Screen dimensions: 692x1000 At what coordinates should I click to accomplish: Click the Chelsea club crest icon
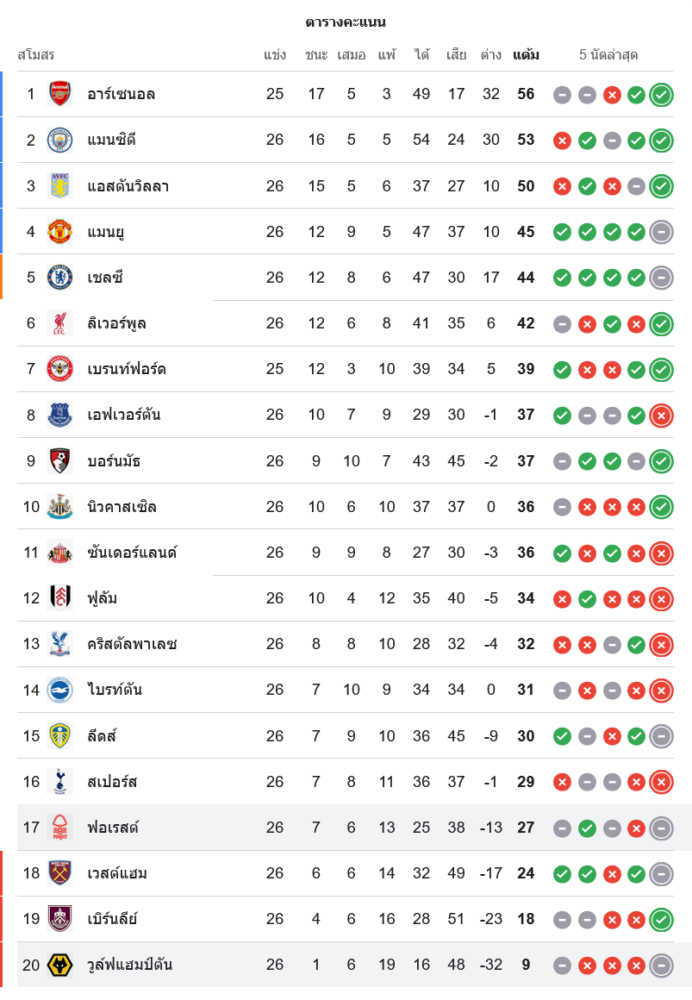point(61,277)
